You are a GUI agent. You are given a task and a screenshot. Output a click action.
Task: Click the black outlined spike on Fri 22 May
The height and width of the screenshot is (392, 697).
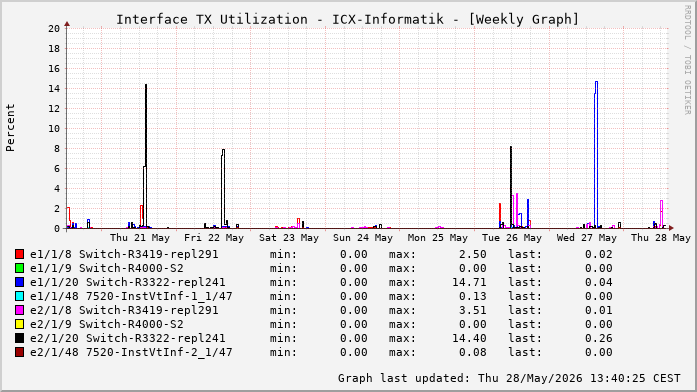click(x=223, y=188)
